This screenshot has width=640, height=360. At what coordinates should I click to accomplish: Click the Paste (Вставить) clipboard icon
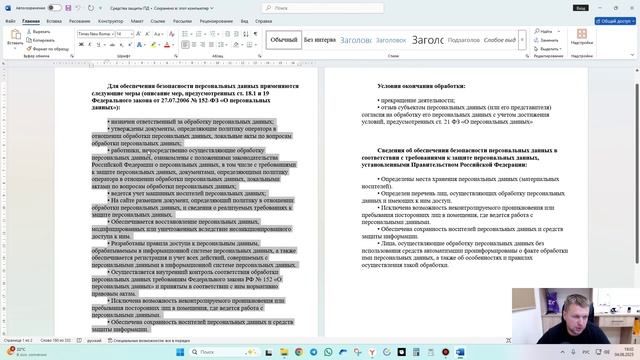tap(16, 35)
